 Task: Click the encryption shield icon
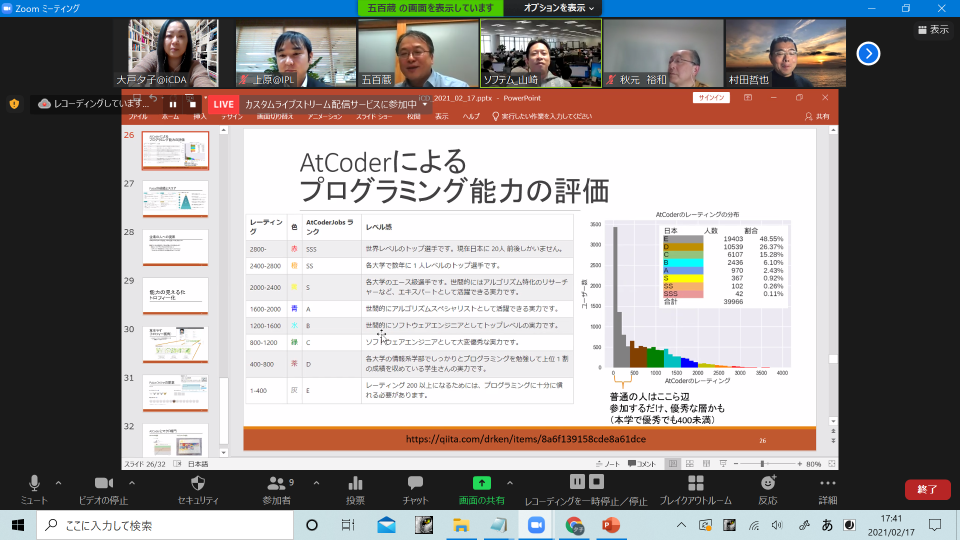click(x=14, y=103)
